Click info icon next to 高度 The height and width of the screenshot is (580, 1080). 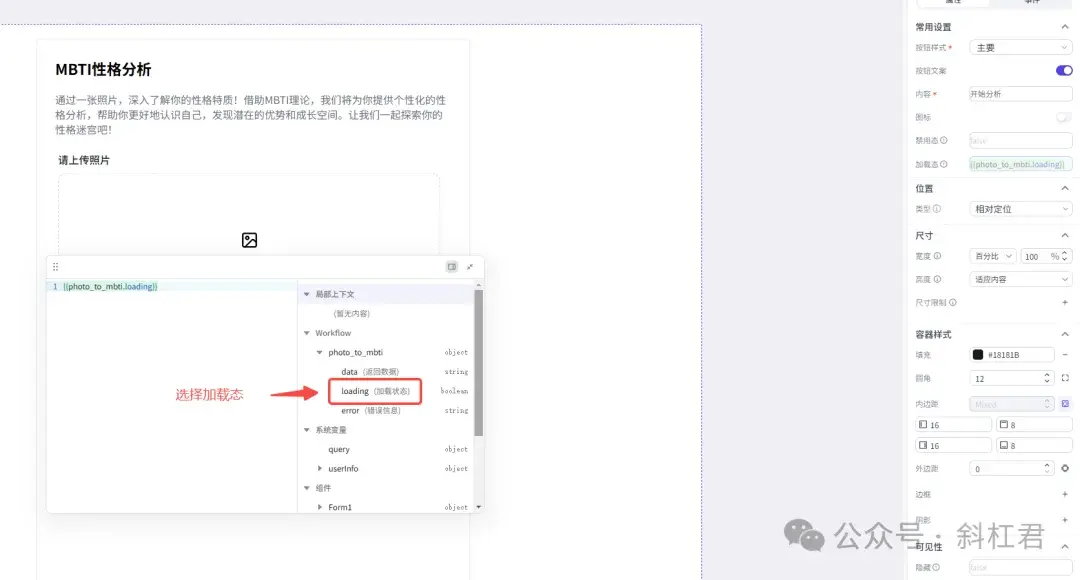click(937, 279)
